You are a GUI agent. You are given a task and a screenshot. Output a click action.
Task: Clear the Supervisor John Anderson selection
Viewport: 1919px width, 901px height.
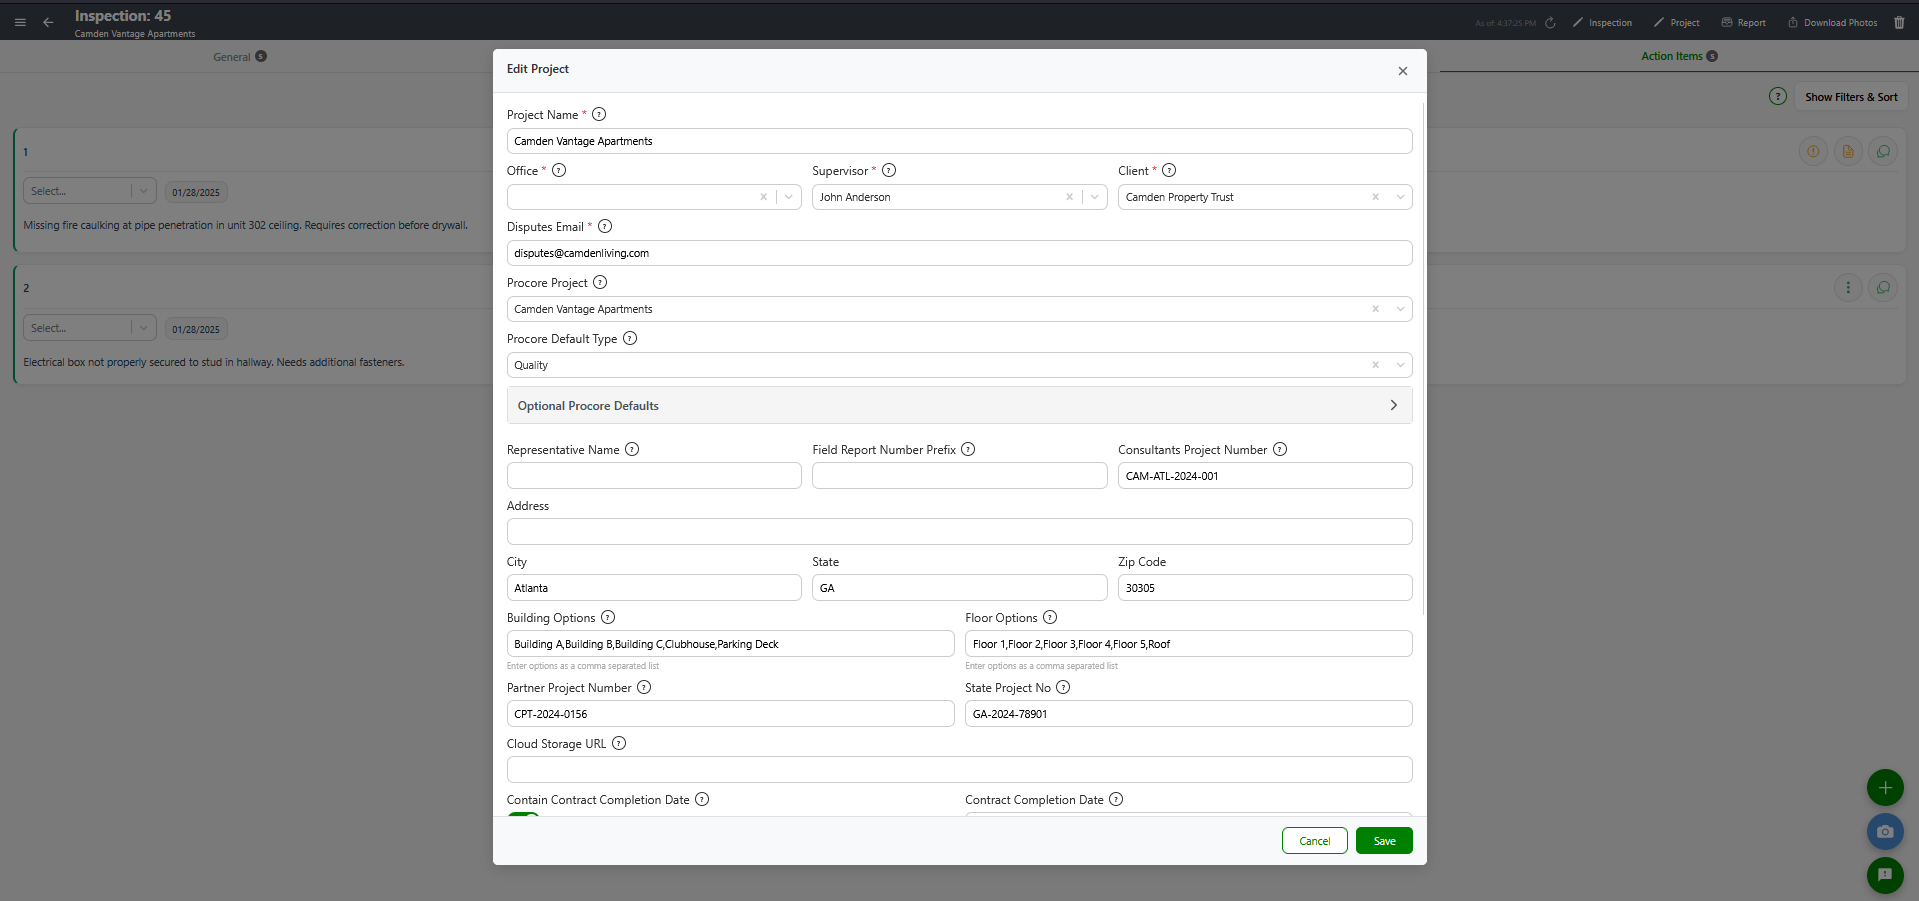[1069, 197]
